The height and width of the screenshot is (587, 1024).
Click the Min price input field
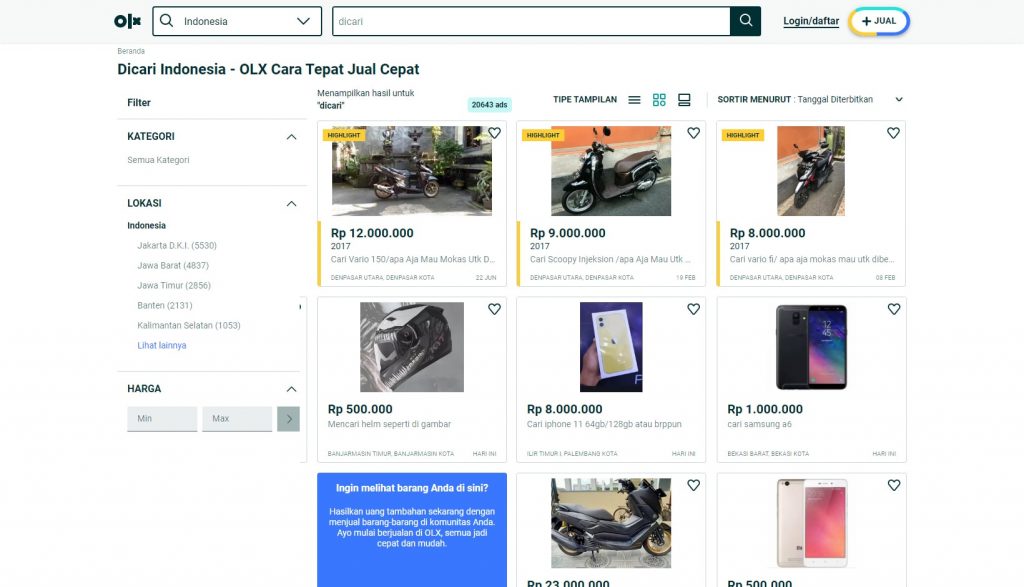pos(162,419)
